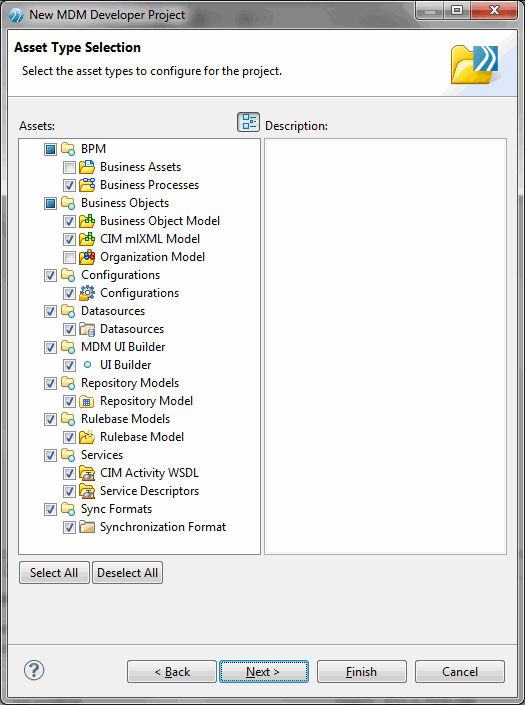The height and width of the screenshot is (705, 525).
Task: Click the Repository Models folder icon
Action: tap(68, 383)
